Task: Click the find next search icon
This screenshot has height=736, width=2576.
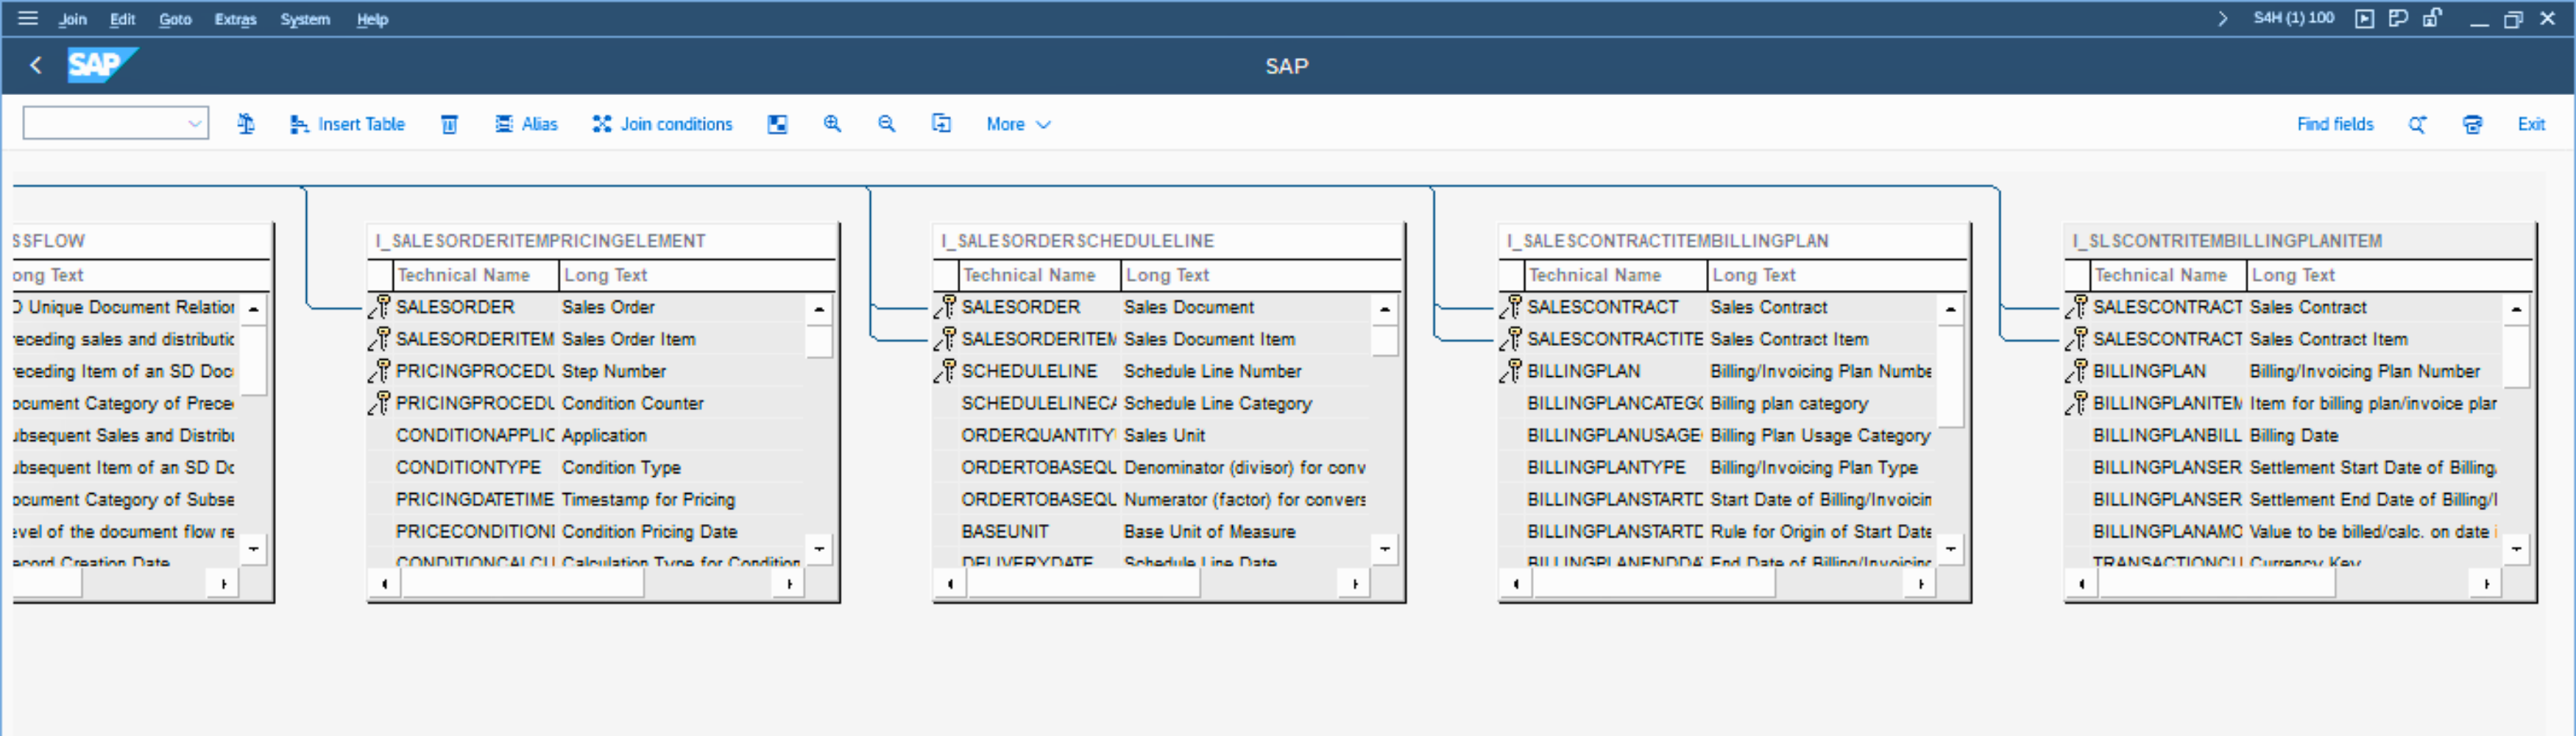Action: (x=2417, y=124)
